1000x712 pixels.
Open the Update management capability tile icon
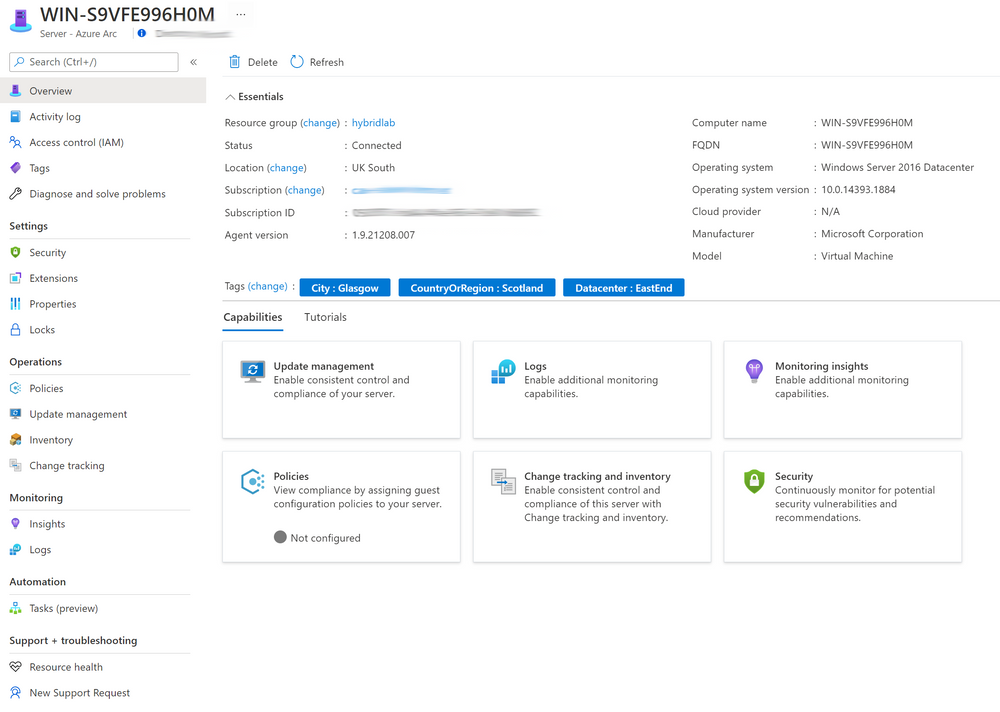coord(251,372)
